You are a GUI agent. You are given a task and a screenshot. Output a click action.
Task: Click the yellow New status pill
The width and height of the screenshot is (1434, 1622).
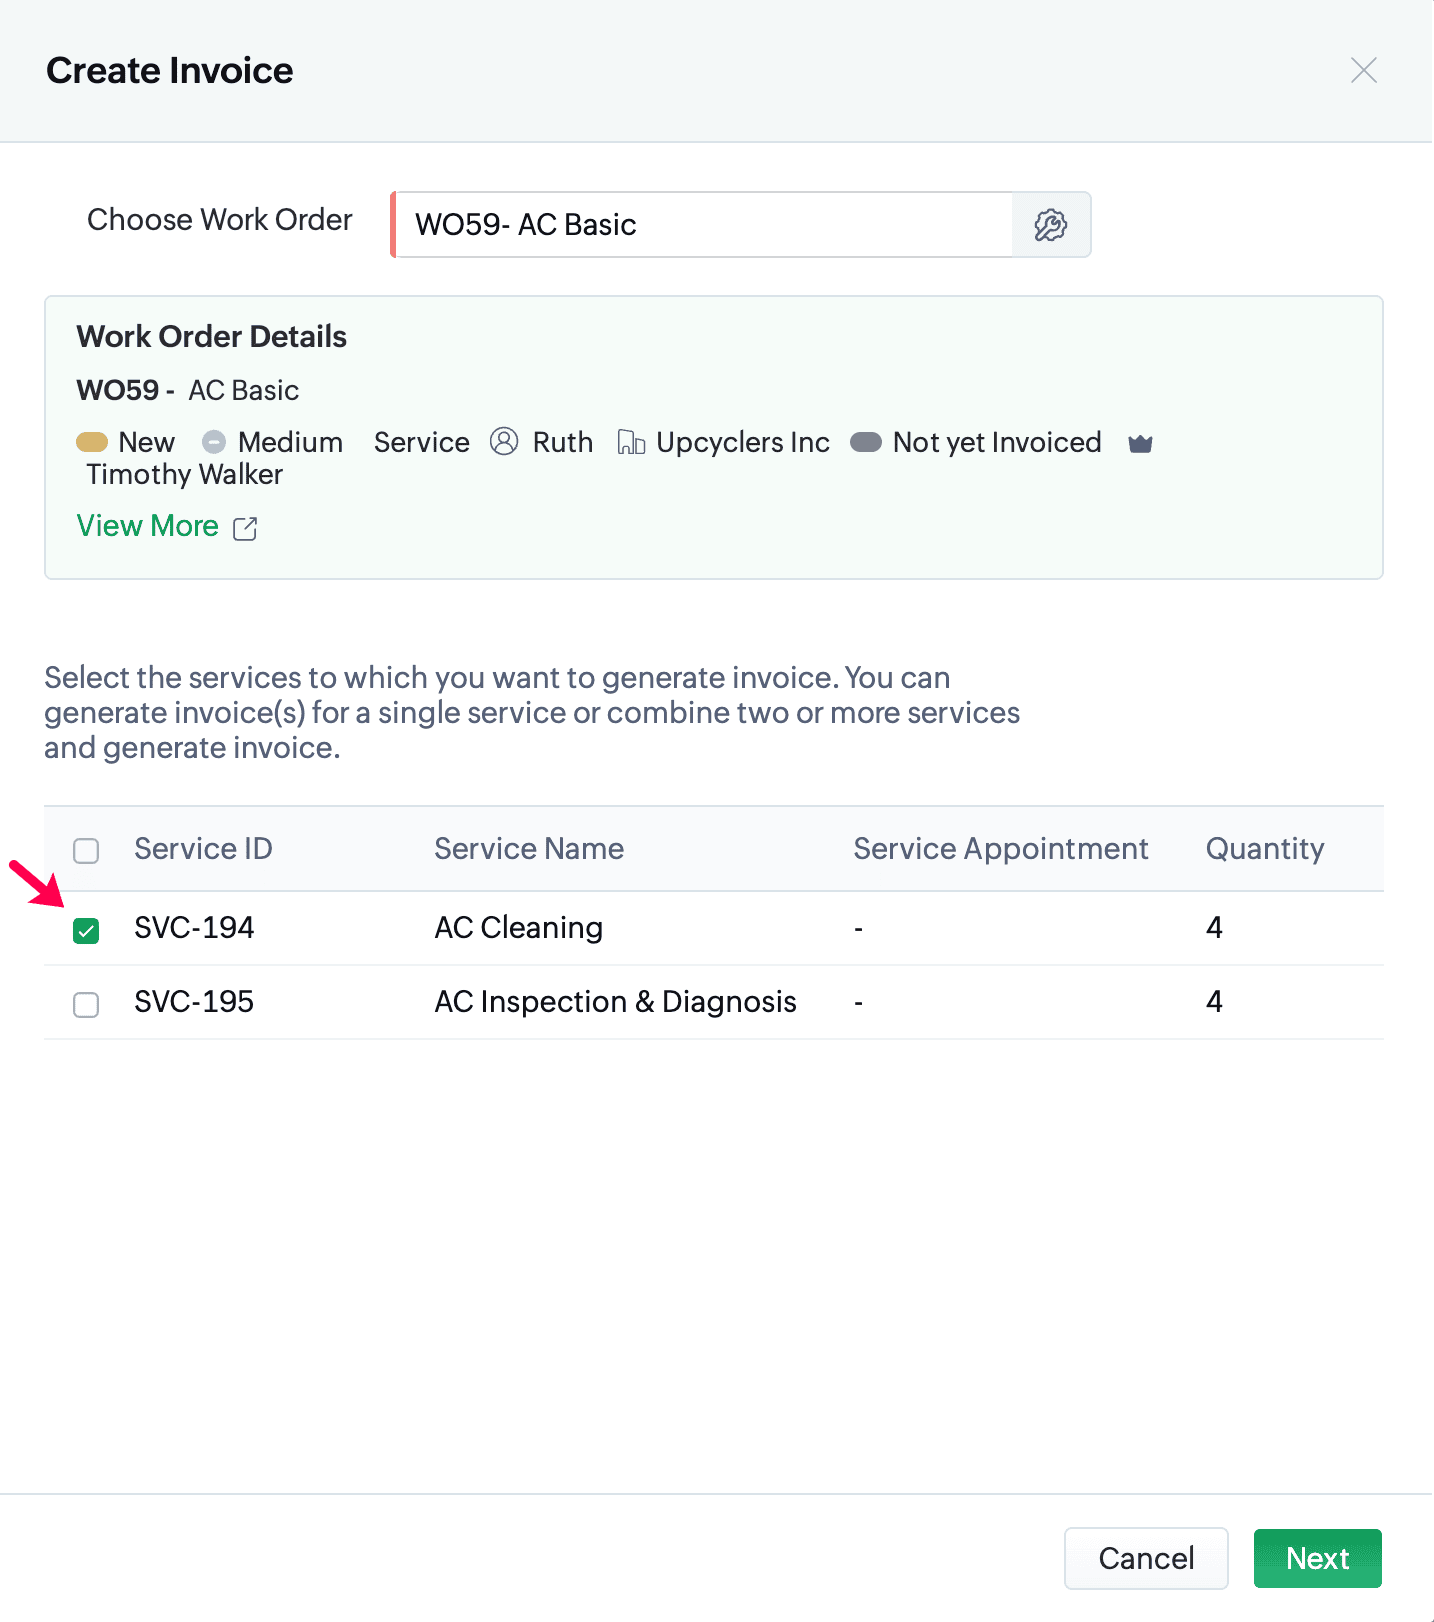[x=92, y=442]
